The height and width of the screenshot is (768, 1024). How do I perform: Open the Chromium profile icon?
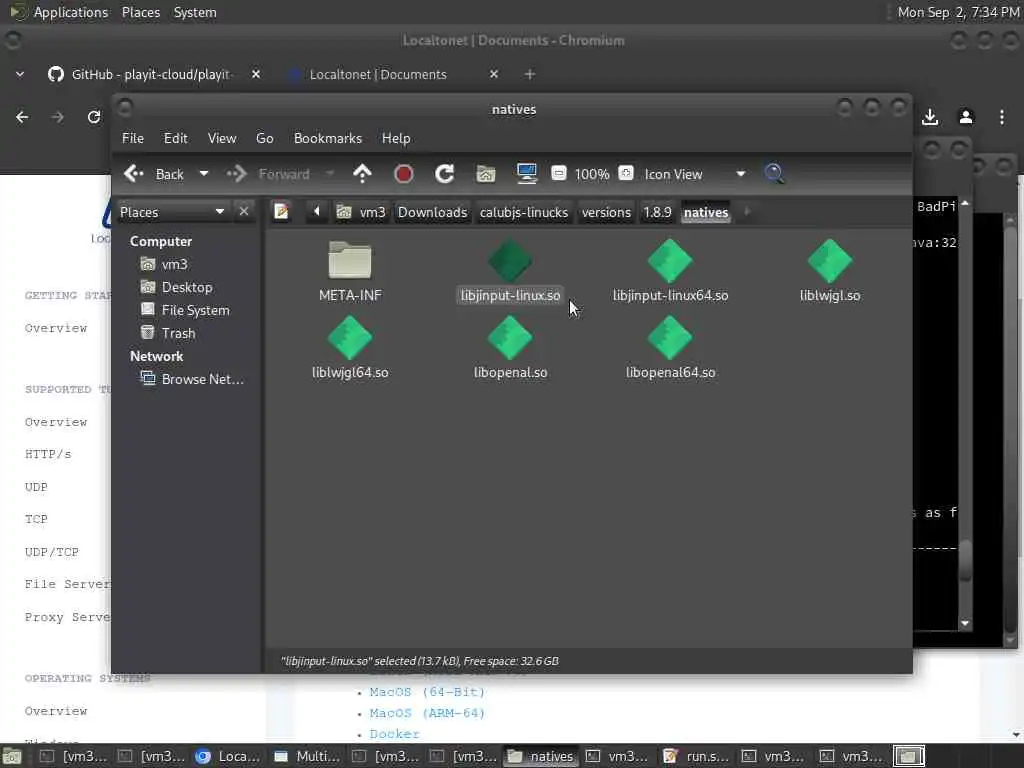coord(966,117)
